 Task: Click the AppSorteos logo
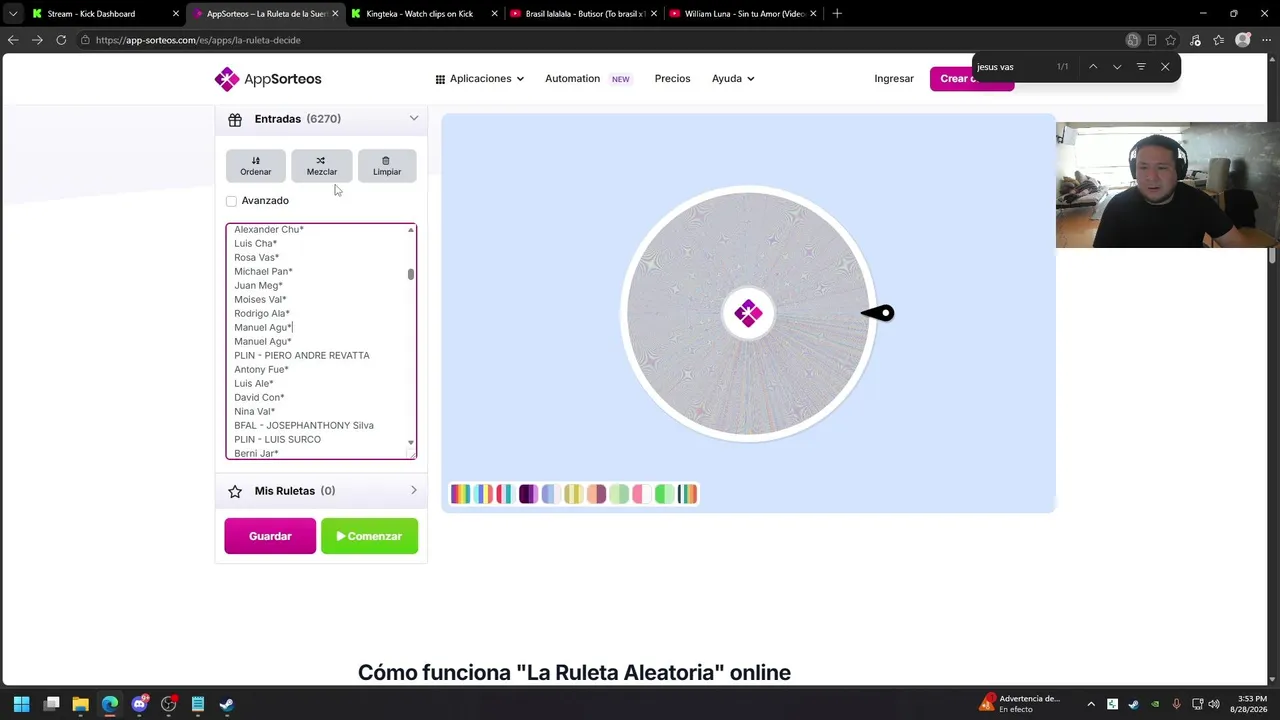268,79
